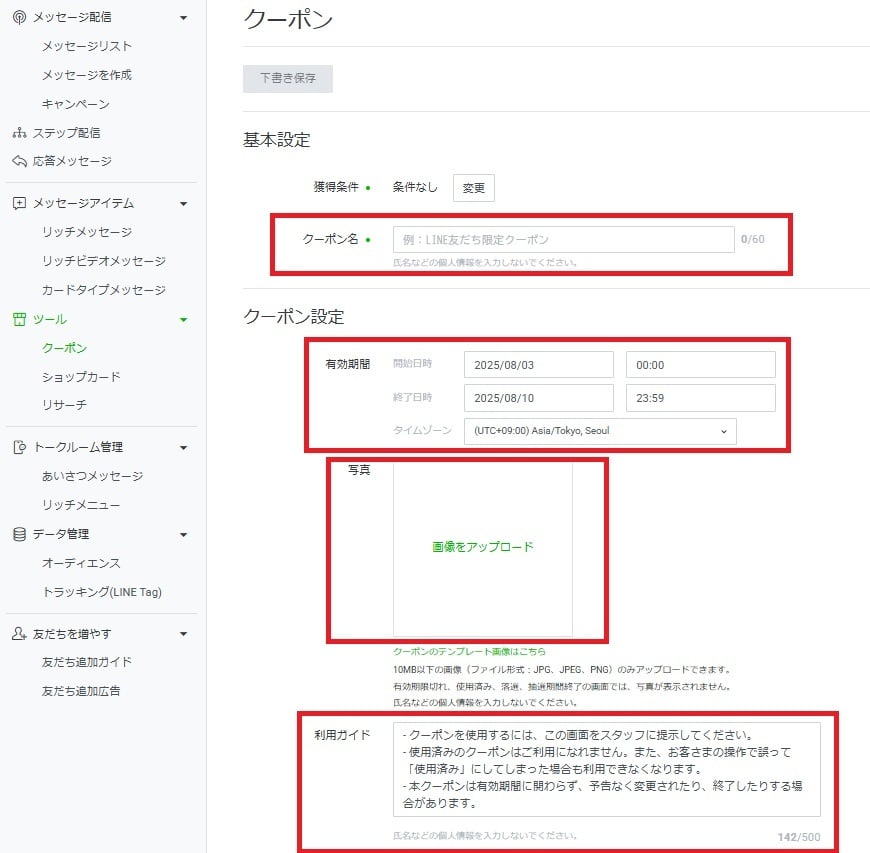
Task: Open メッセージを作成 in sidebar
Action: tap(87, 75)
